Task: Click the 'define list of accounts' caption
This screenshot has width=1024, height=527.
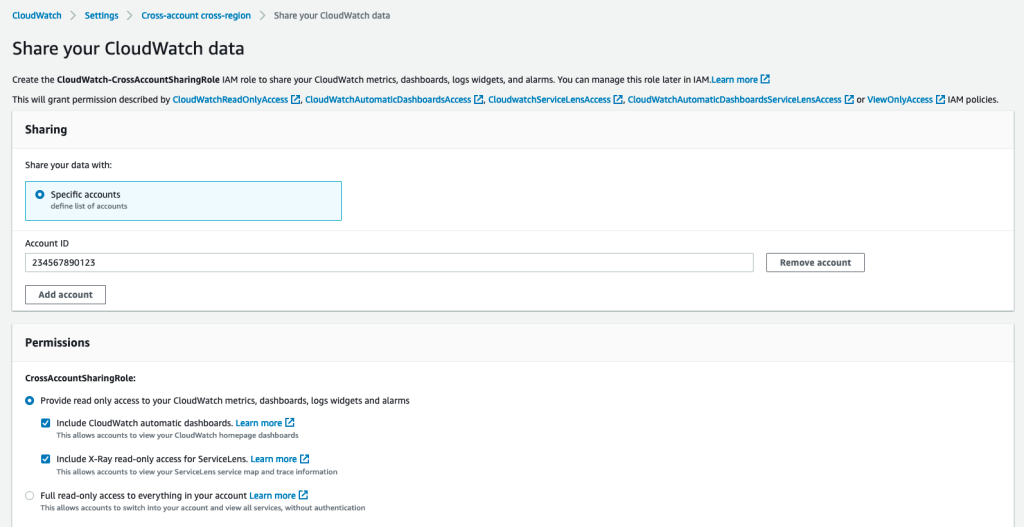Action: click(x=89, y=206)
